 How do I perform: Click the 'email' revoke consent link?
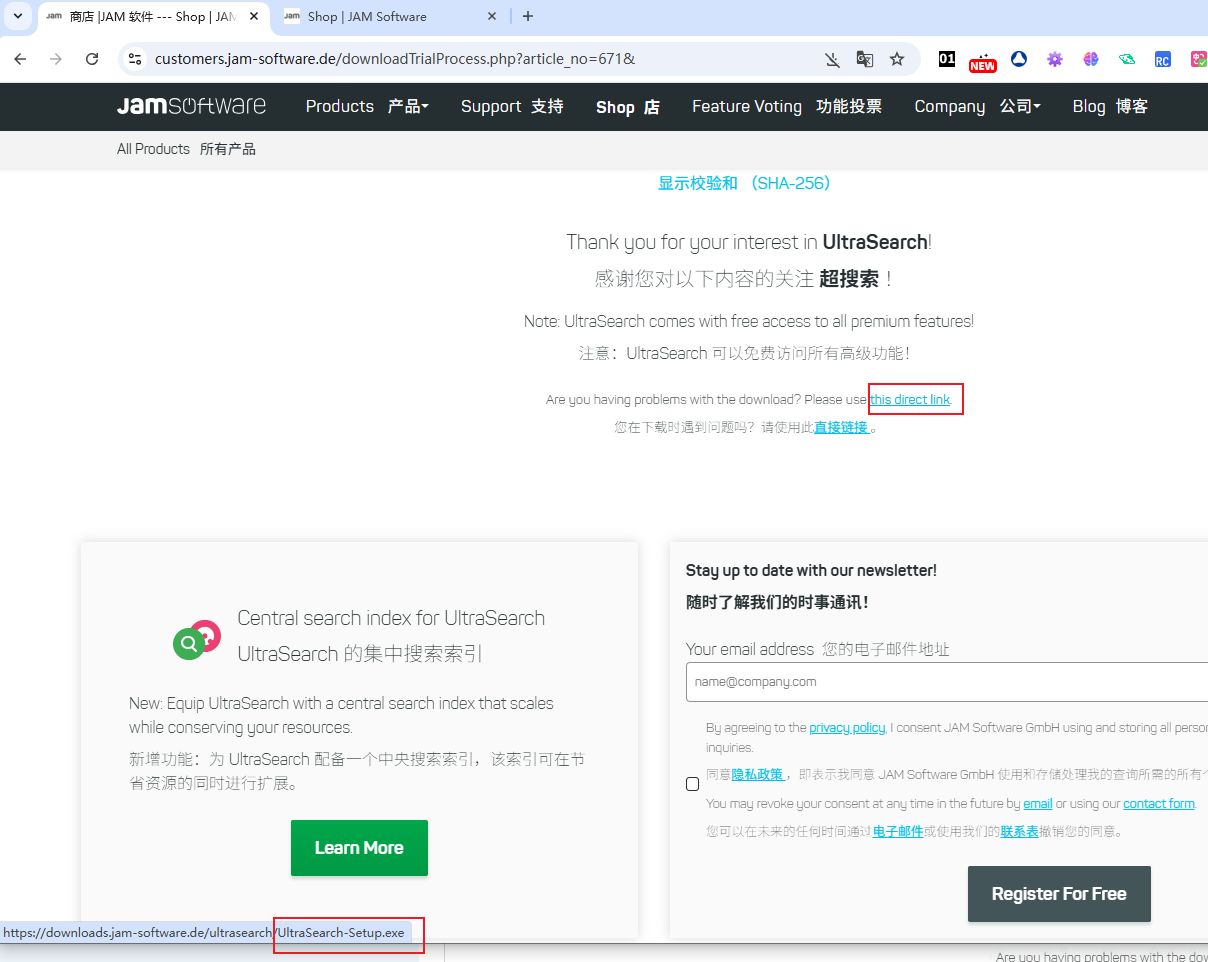tap(1037, 803)
